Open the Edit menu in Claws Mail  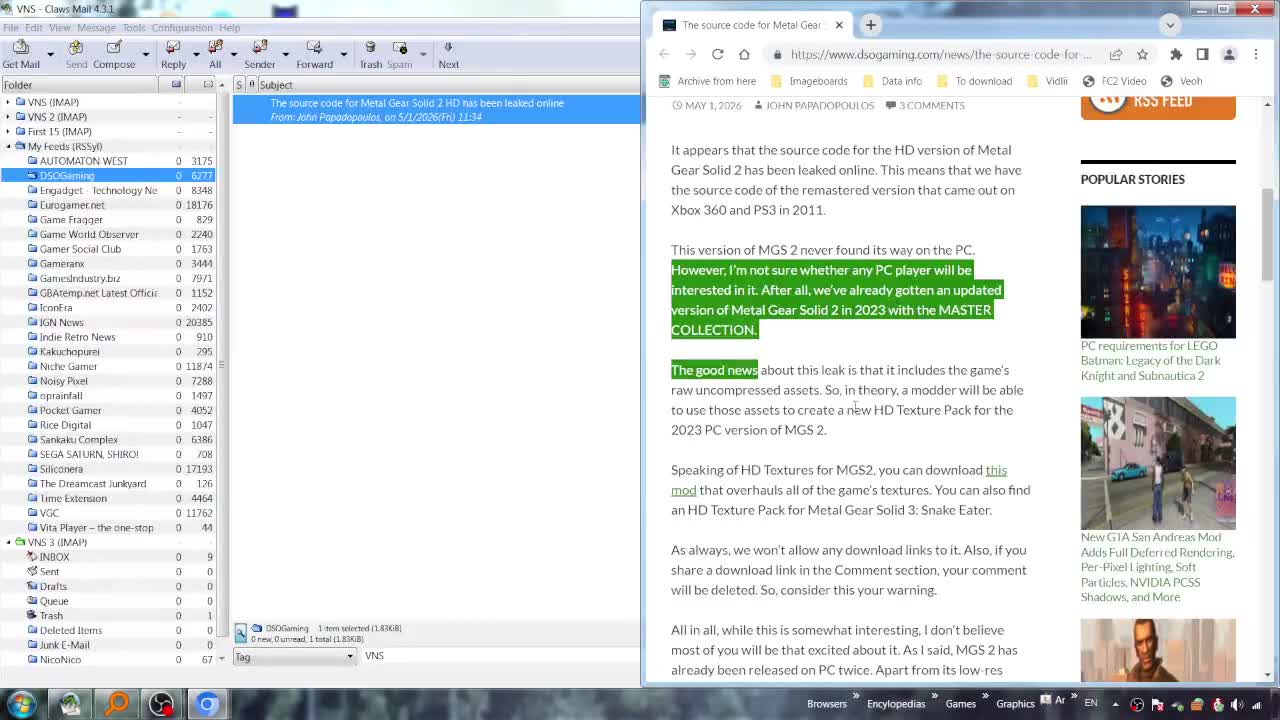[33, 28]
